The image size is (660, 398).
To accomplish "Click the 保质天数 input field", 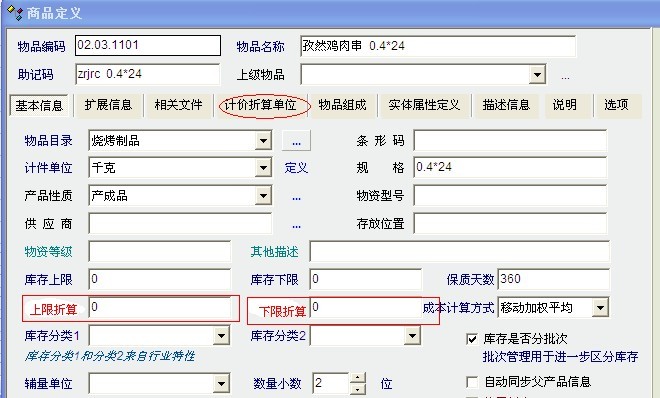I will pos(554,279).
